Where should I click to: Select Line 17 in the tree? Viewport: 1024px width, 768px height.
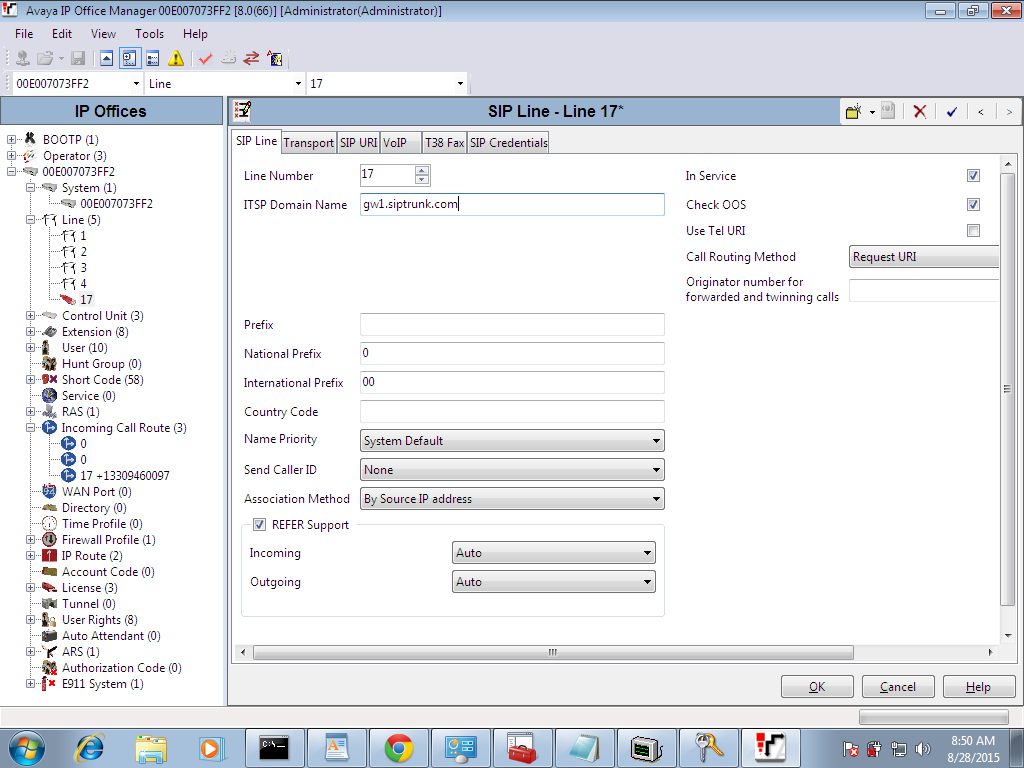coord(86,300)
